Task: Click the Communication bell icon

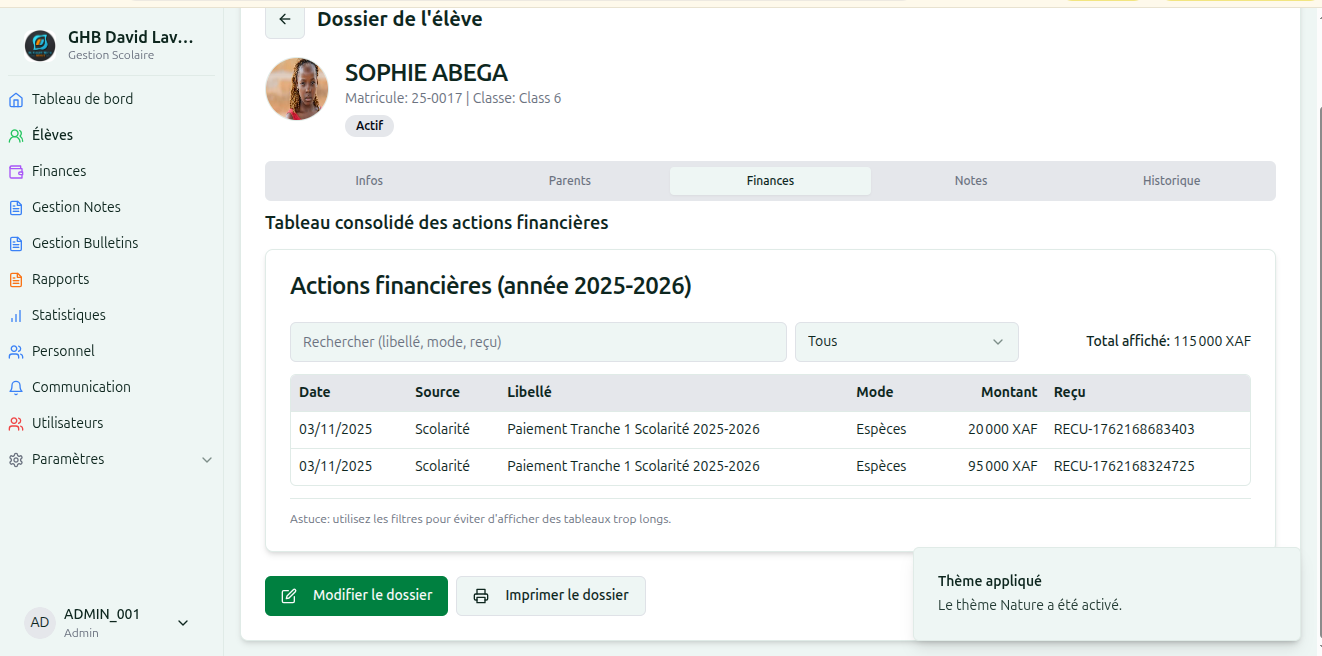Action: (15, 387)
